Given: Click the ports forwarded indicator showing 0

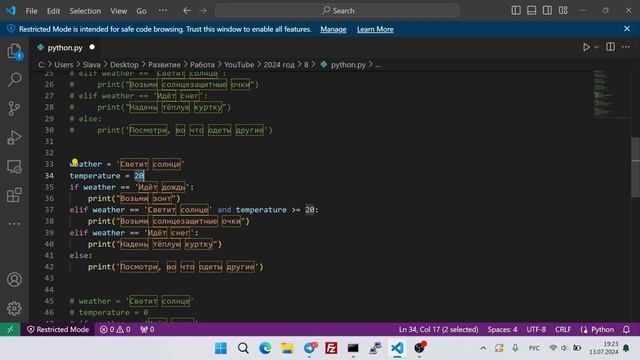Looking at the screenshot, I should [147, 329].
